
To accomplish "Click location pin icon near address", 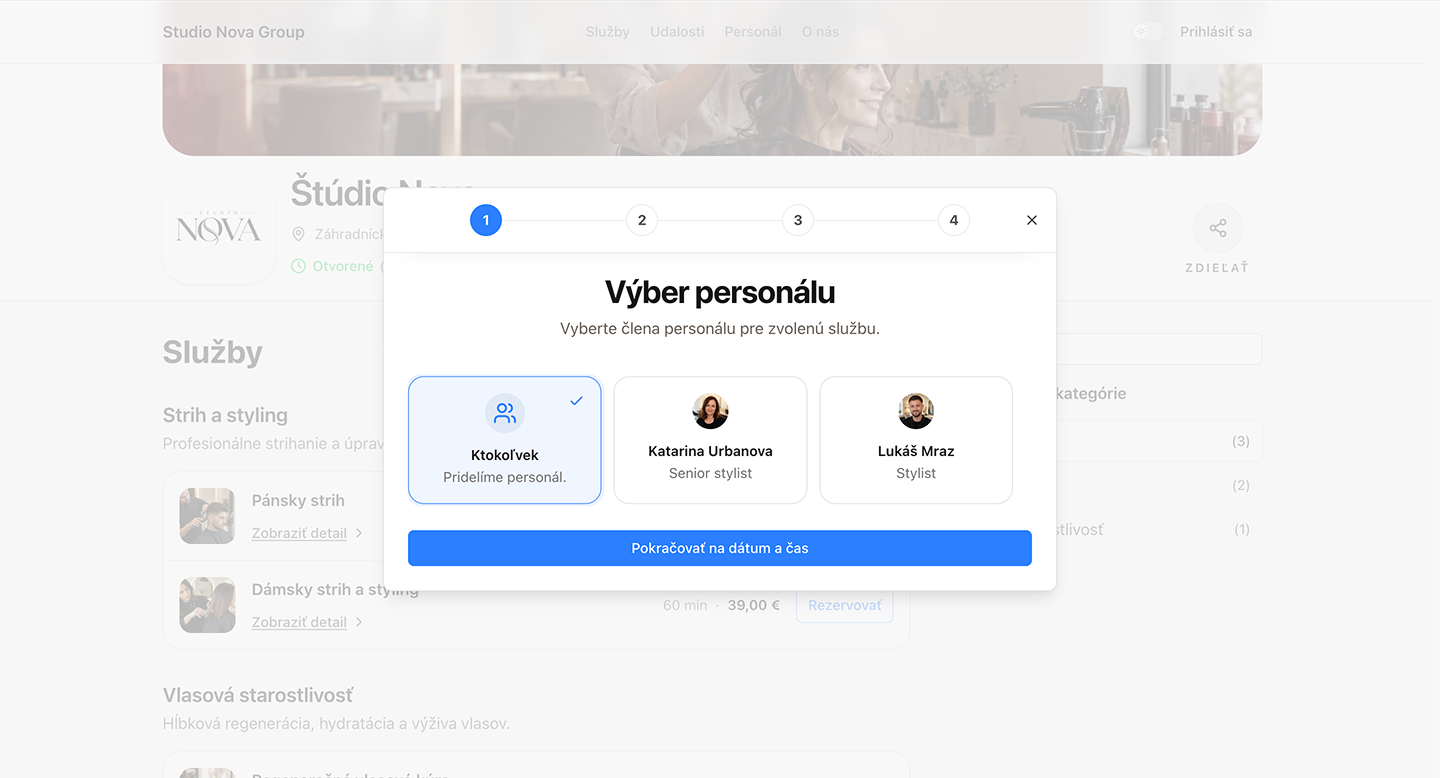I will coord(298,234).
